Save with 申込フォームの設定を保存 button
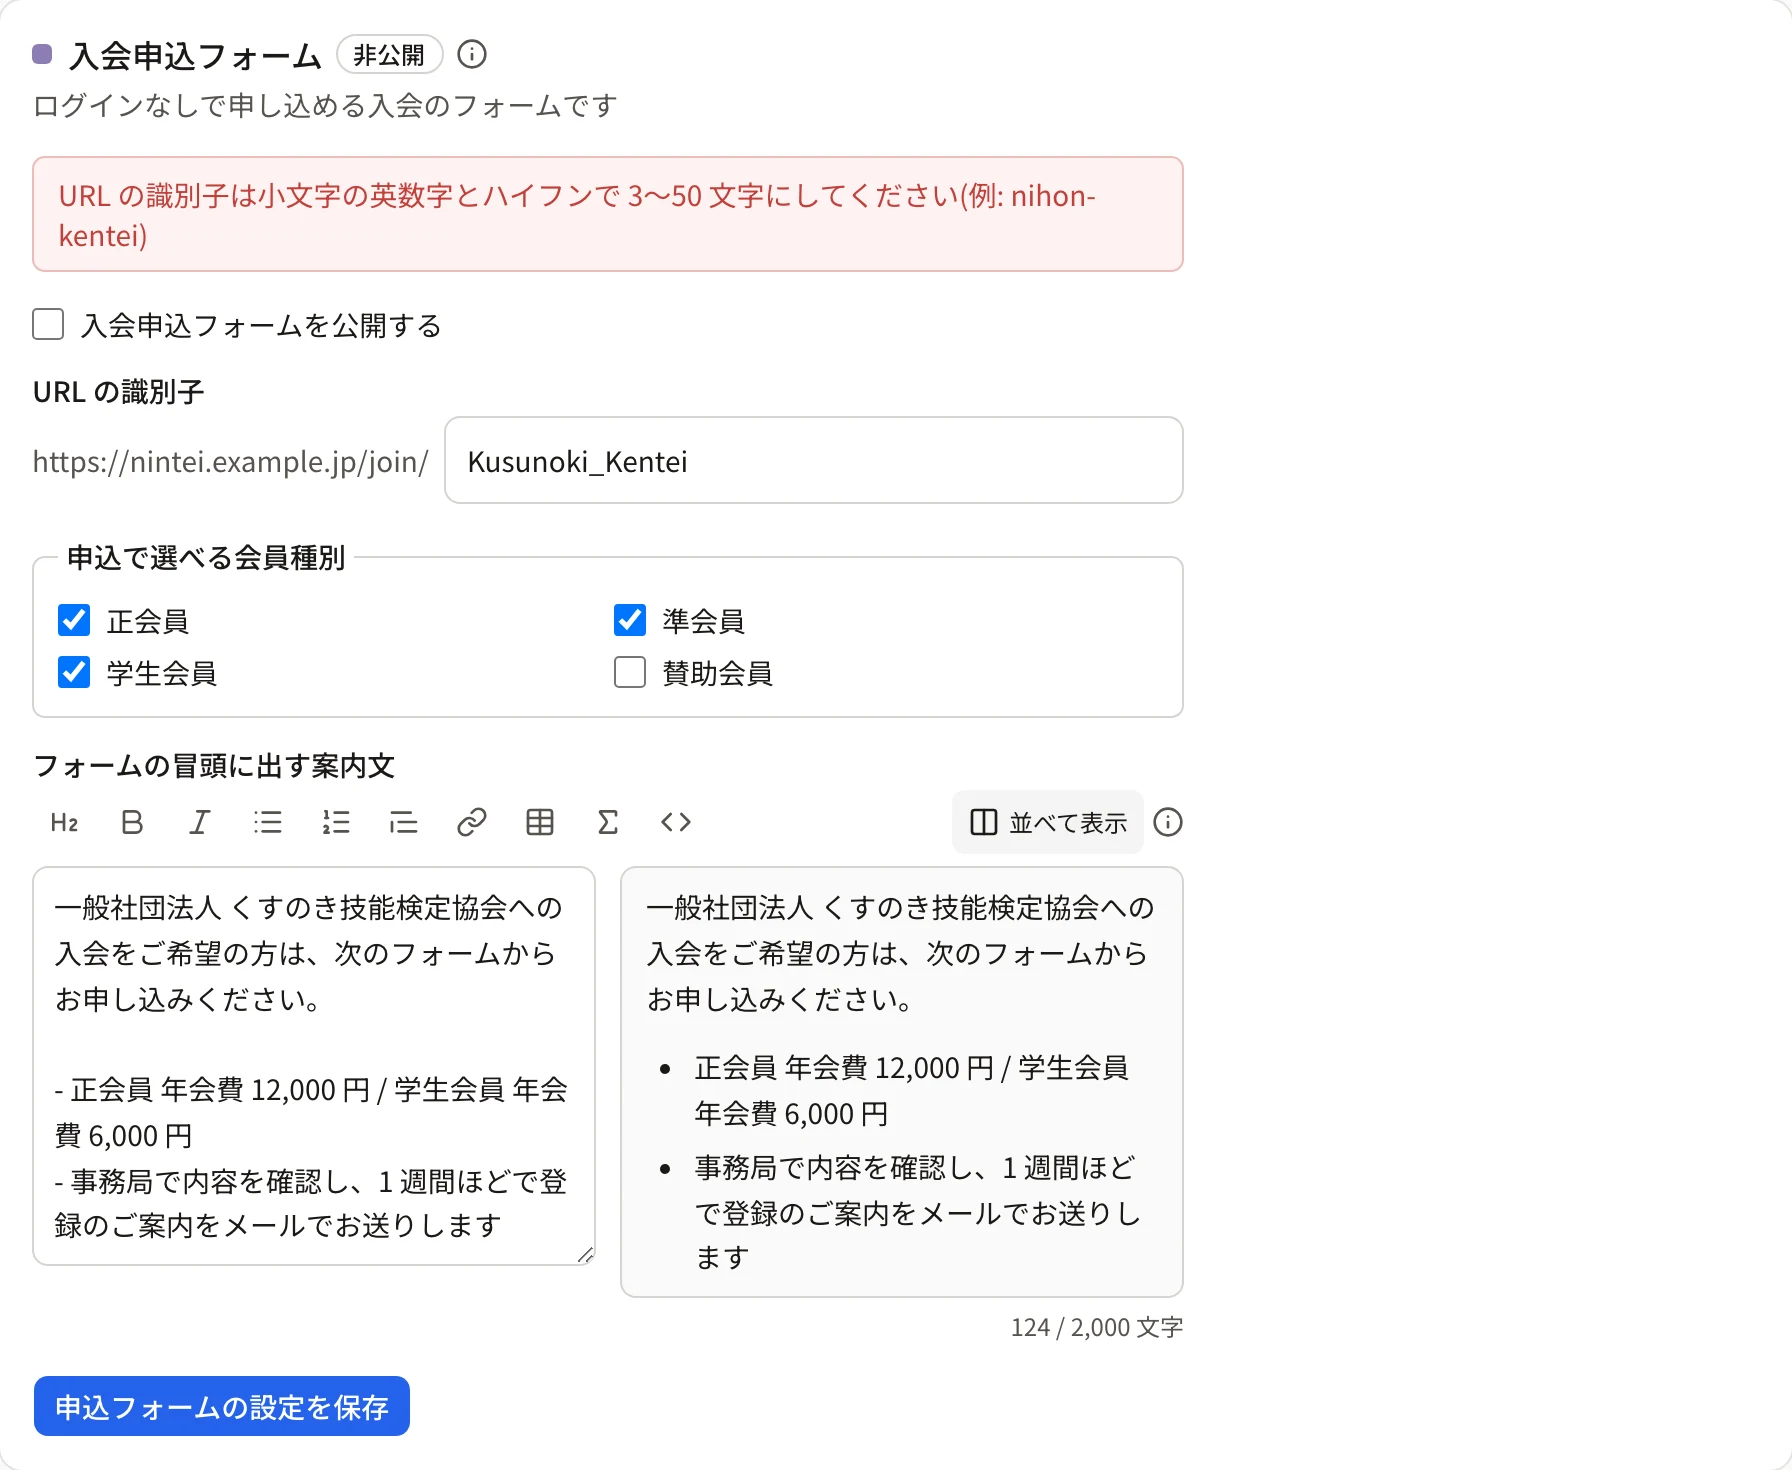1792x1470 pixels. point(222,1406)
